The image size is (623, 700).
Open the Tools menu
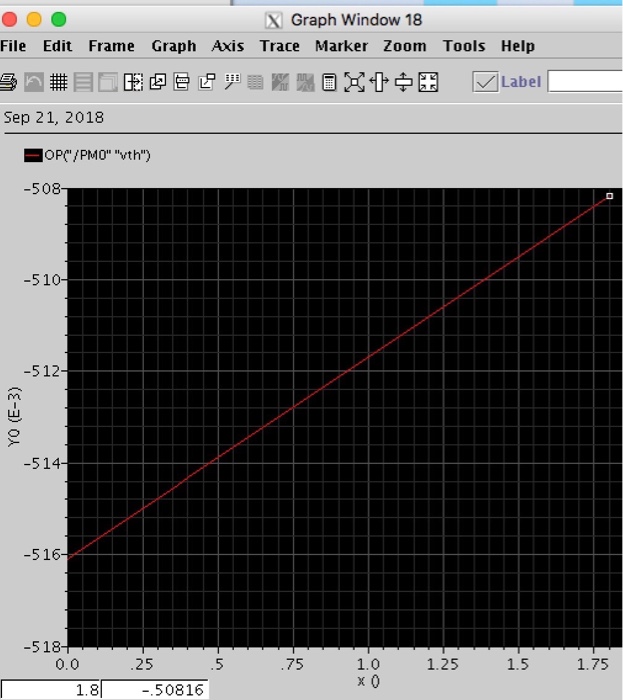(x=464, y=46)
